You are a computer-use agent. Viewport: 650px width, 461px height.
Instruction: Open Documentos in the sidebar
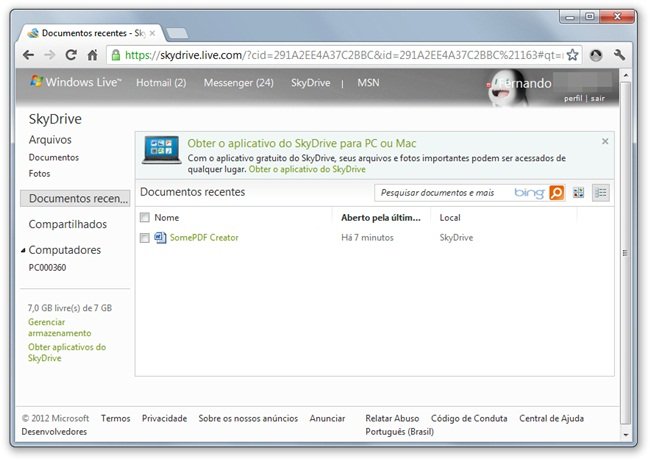tap(54, 158)
